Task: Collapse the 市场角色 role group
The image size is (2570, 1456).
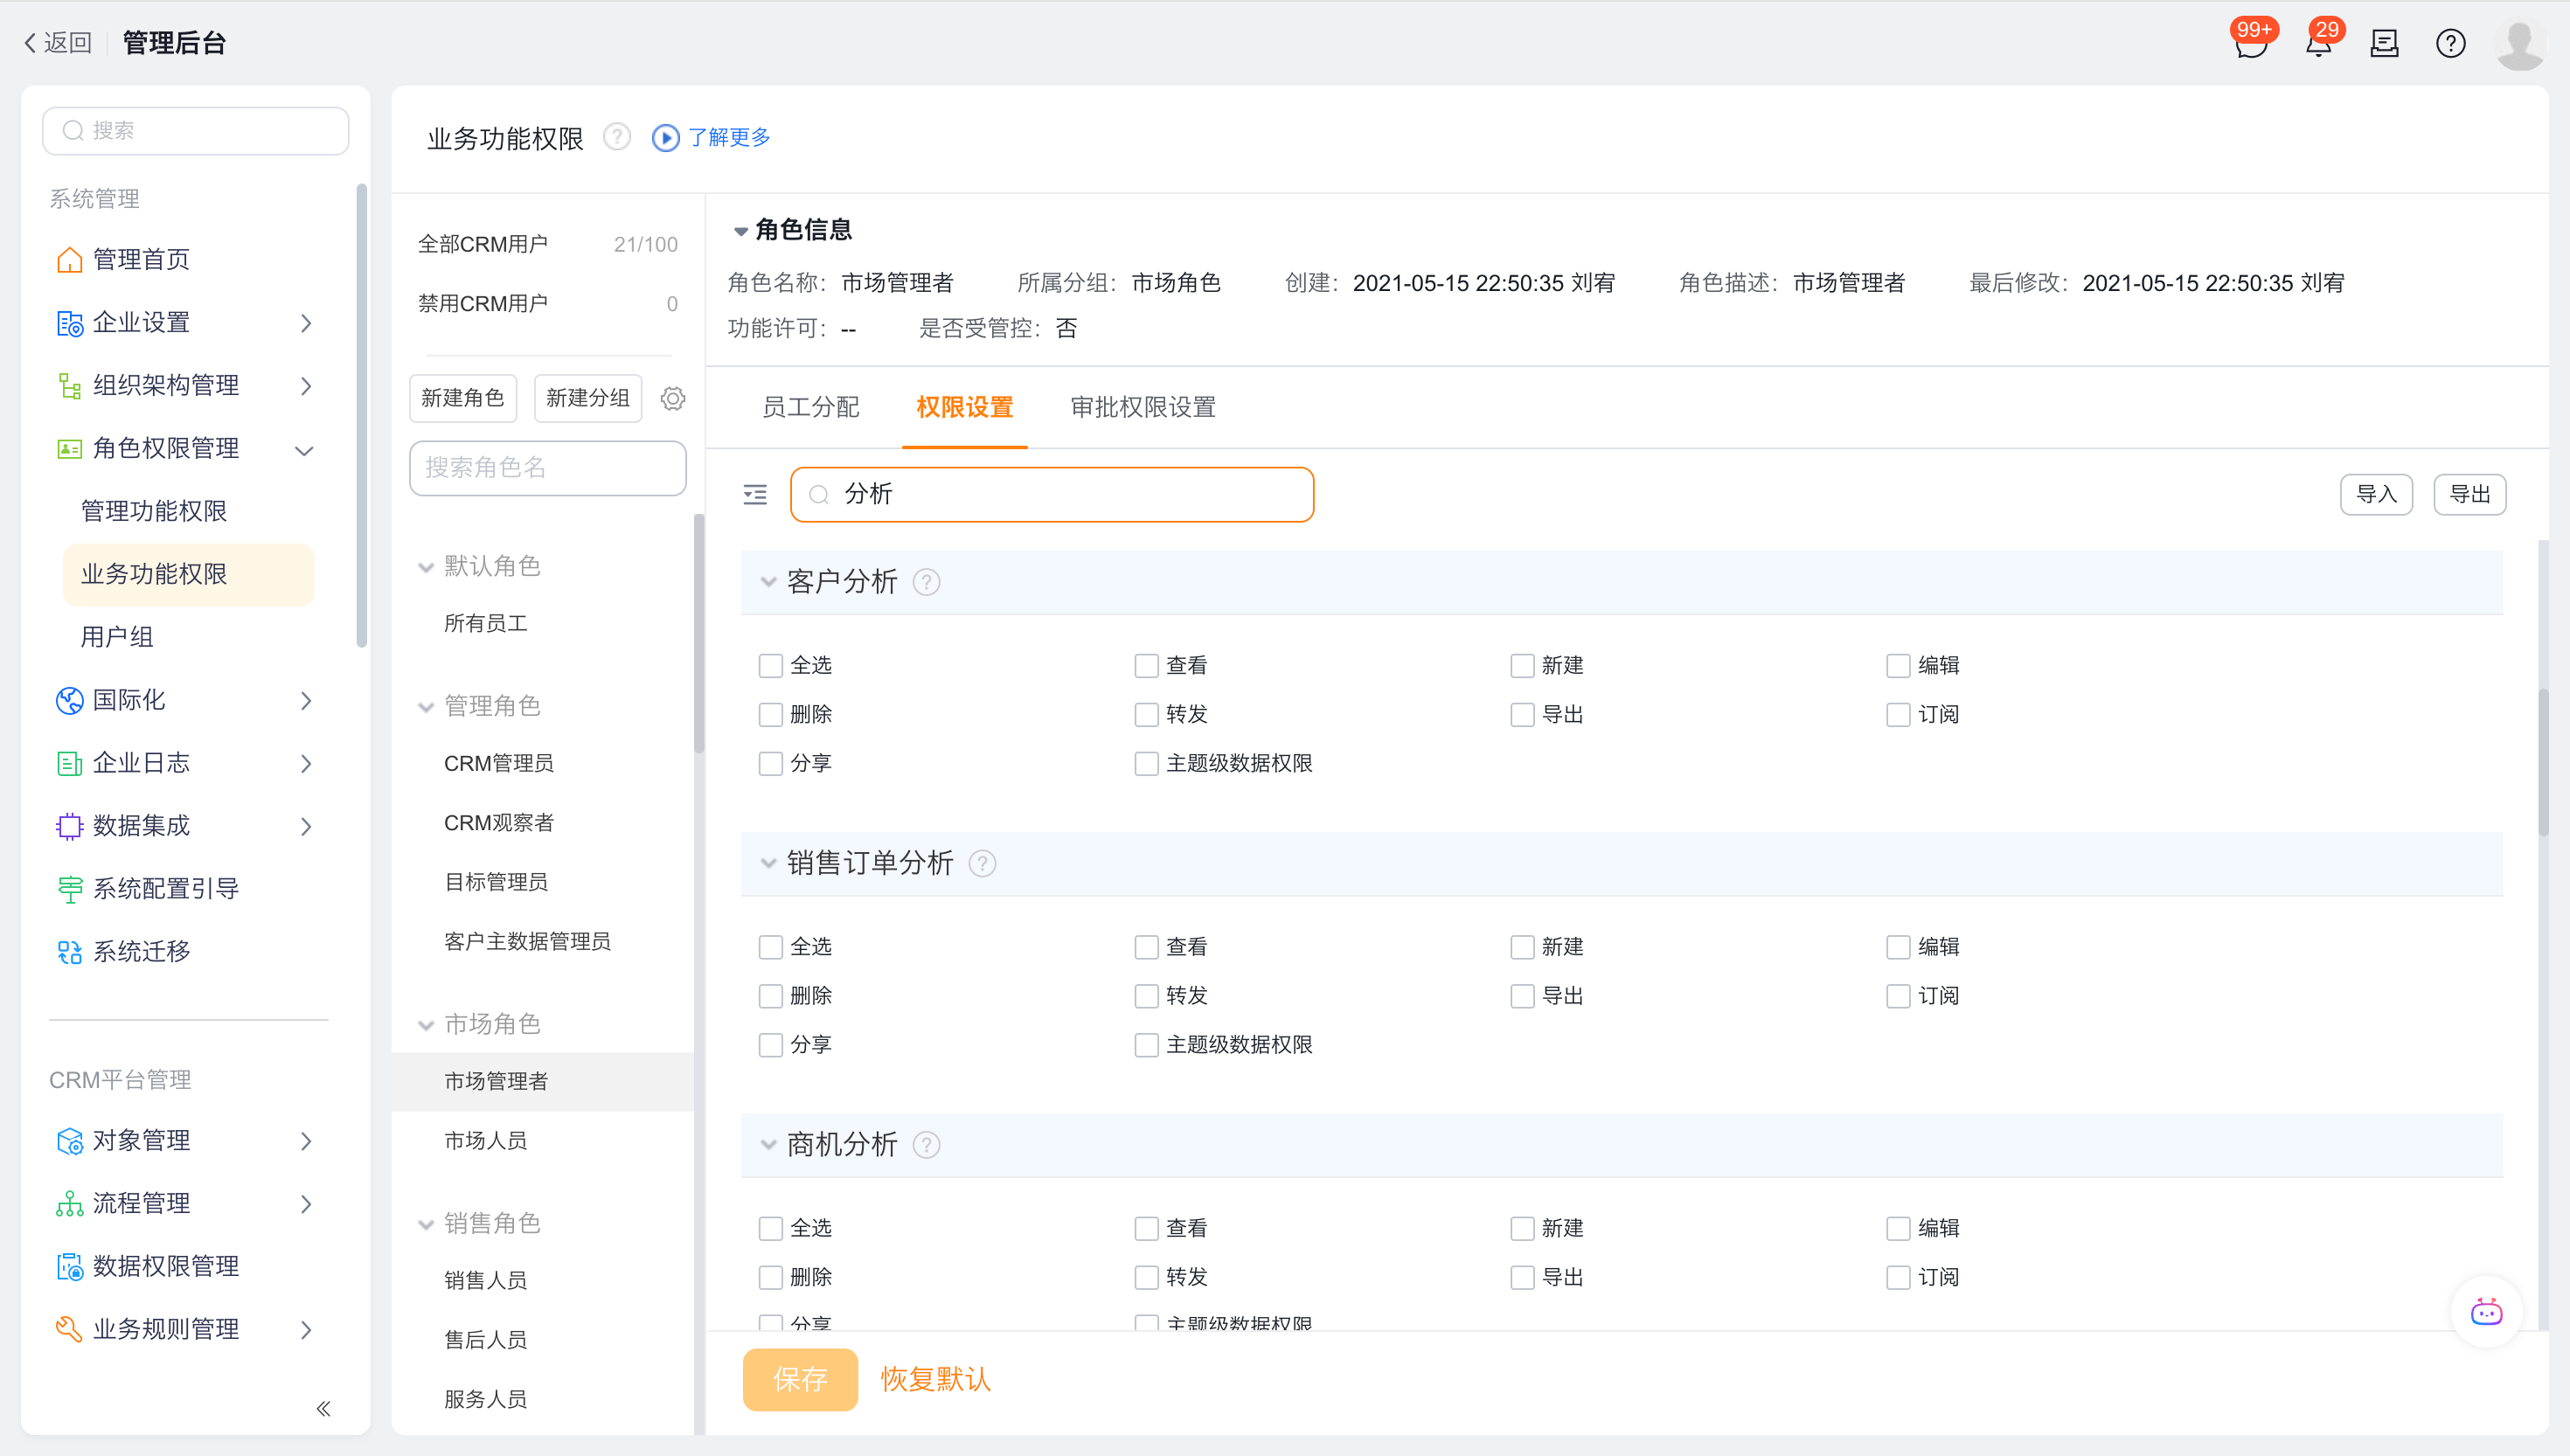Action: click(x=426, y=1025)
